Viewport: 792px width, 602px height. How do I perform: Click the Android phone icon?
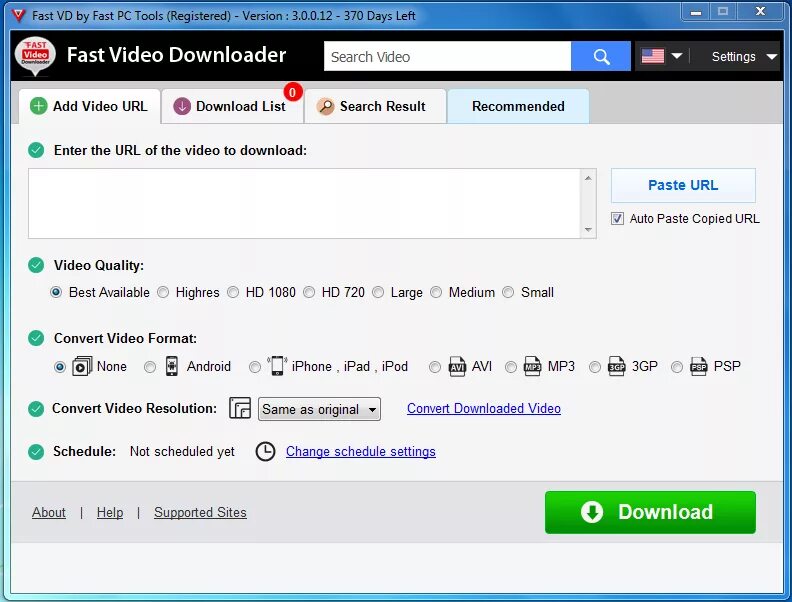172,366
